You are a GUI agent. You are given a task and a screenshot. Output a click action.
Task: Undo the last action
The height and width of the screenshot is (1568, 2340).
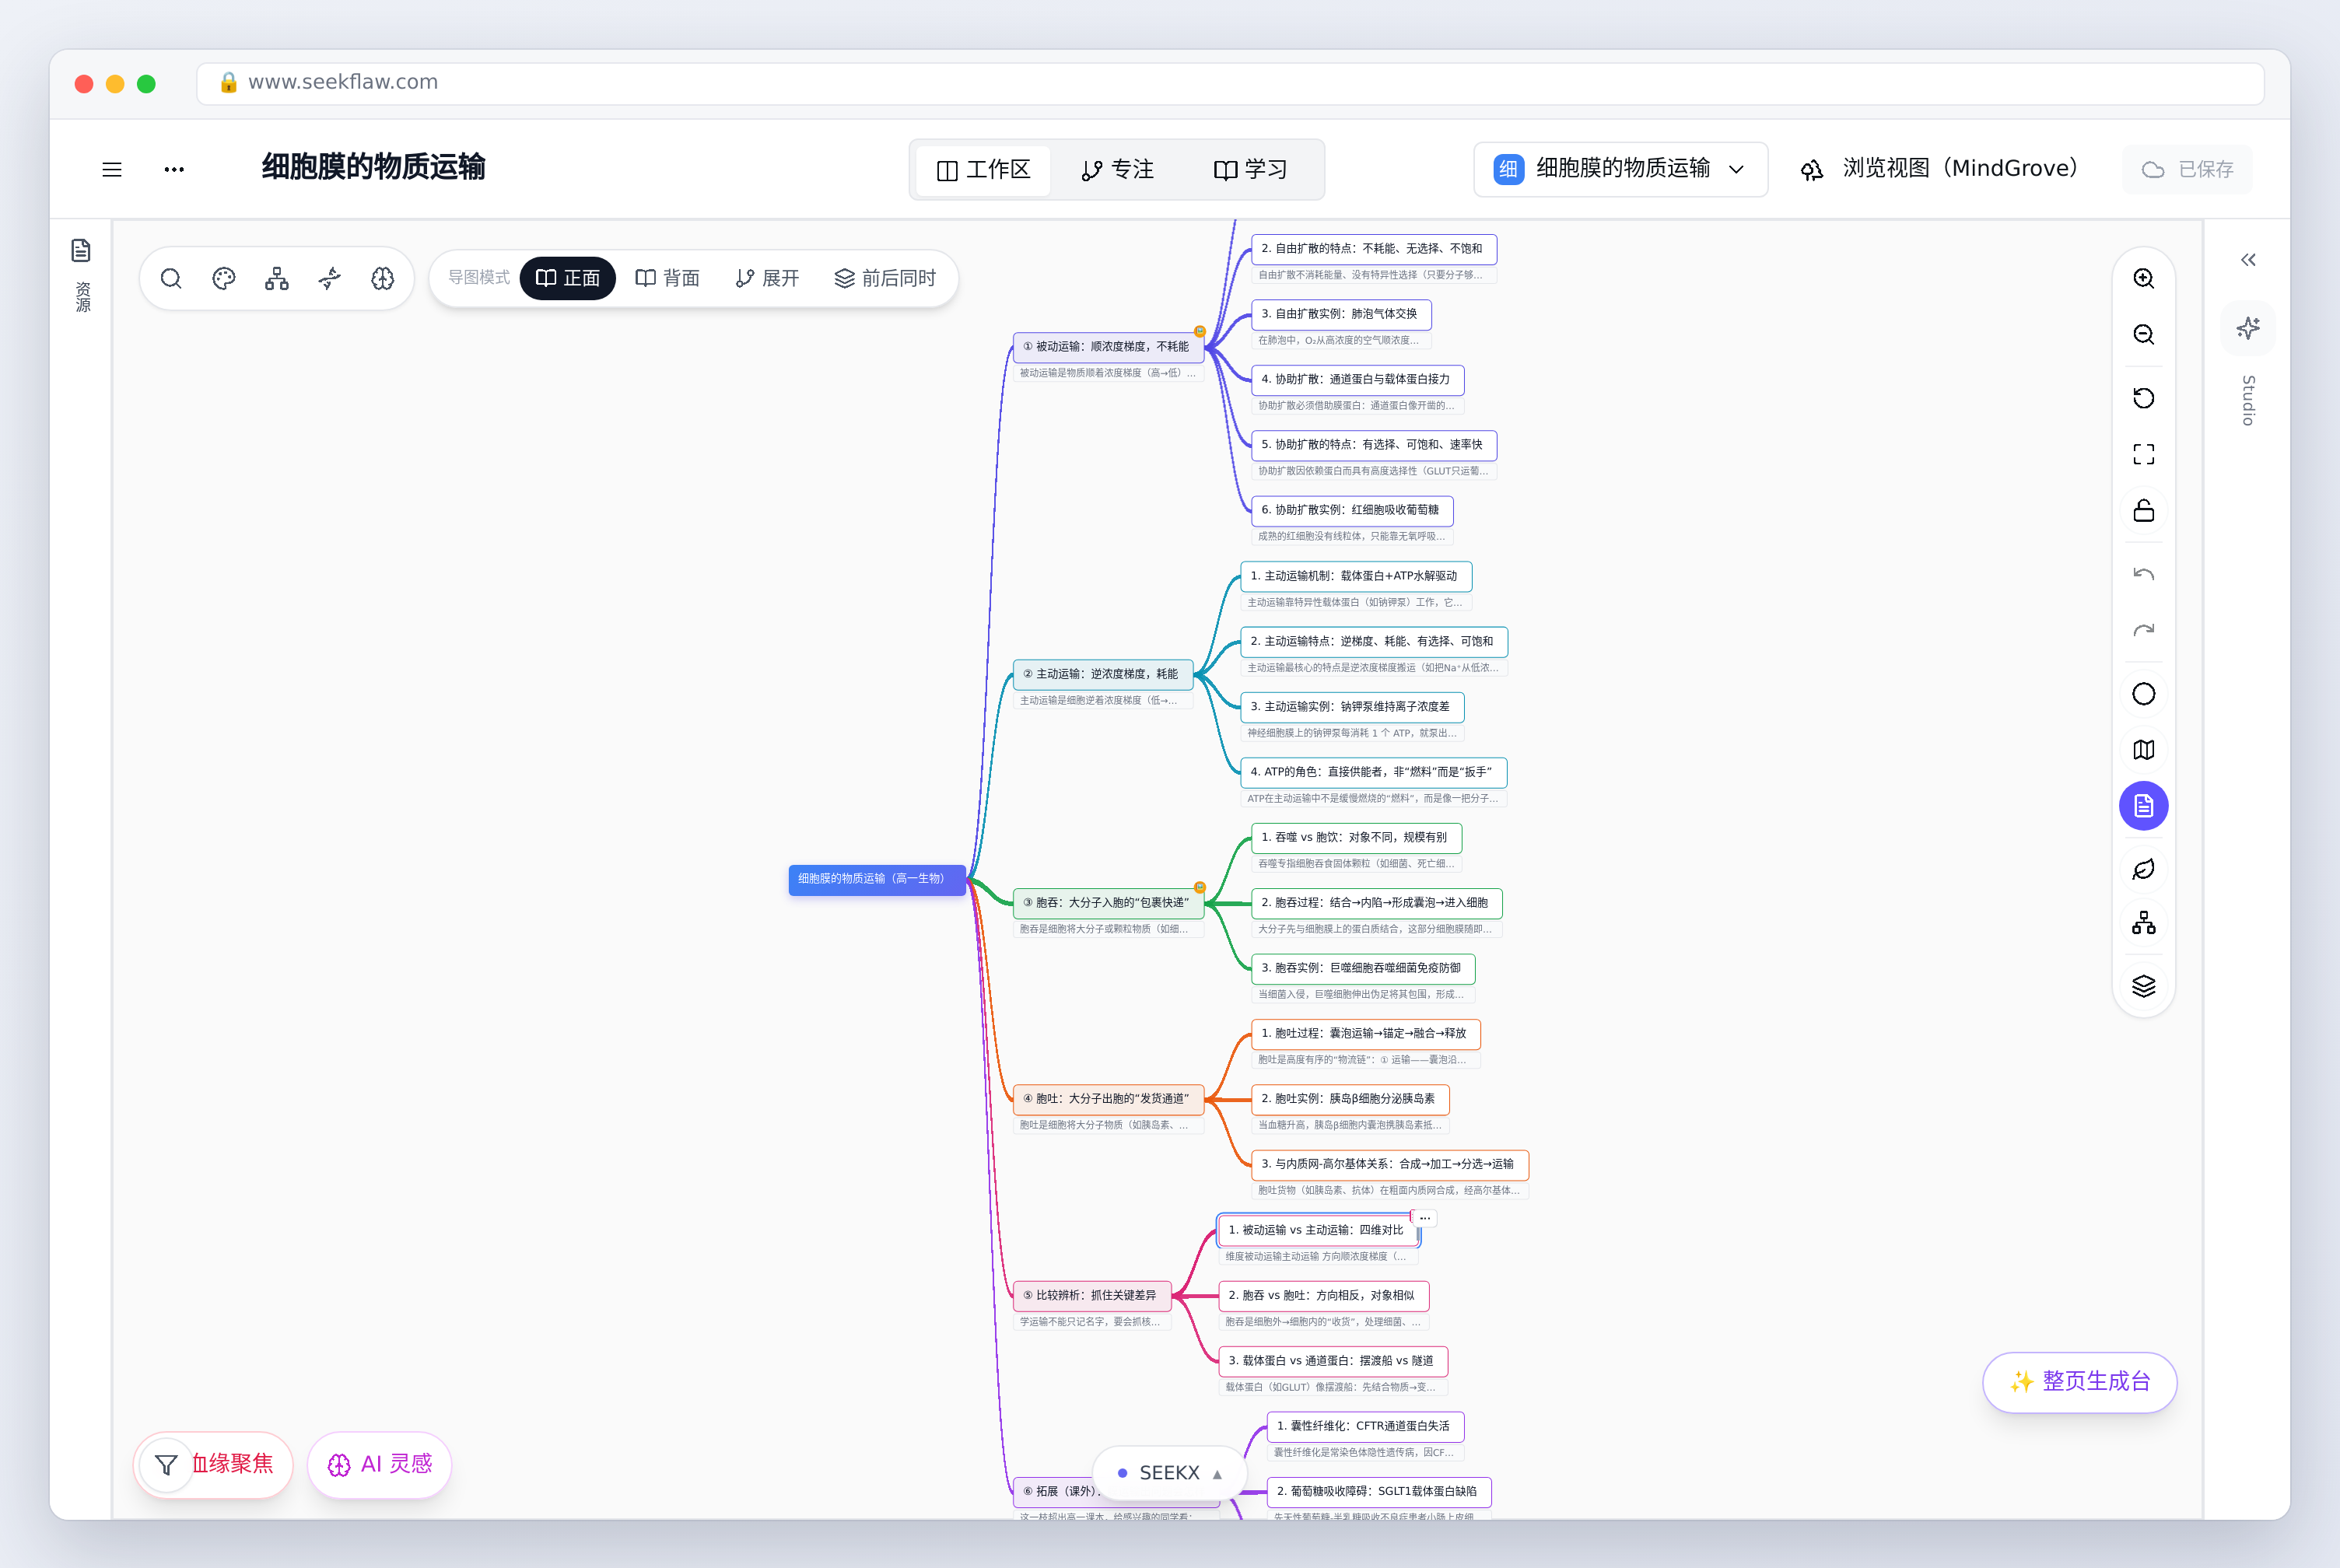(x=2143, y=574)
